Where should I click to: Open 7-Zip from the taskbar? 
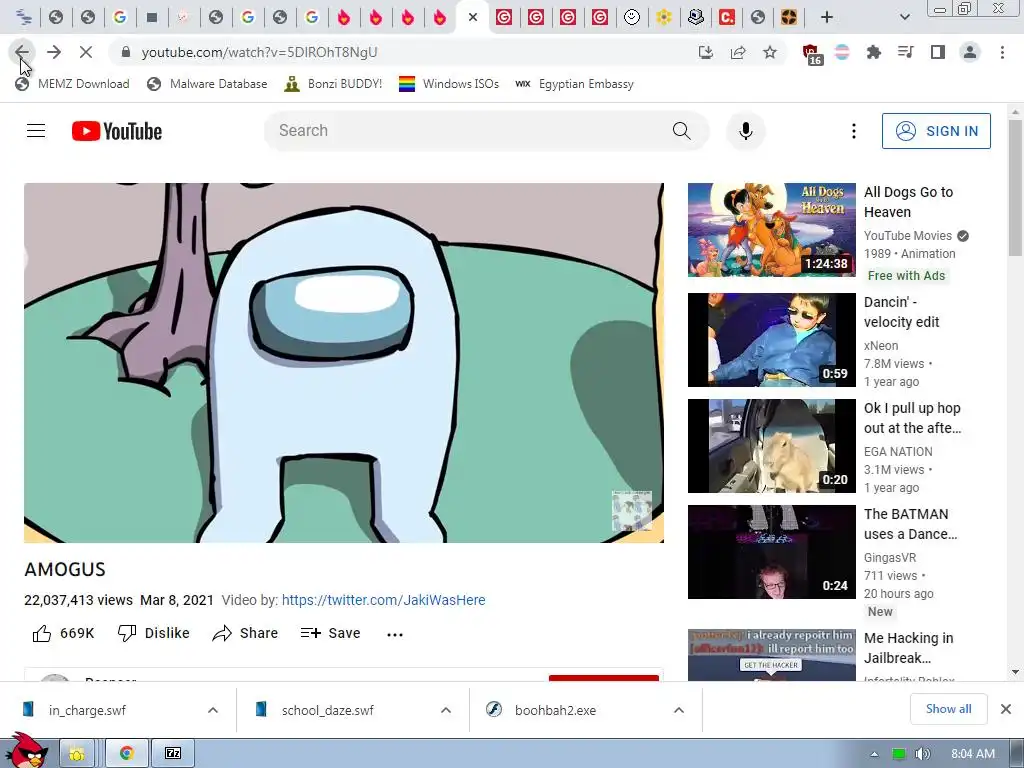(173, 754)
